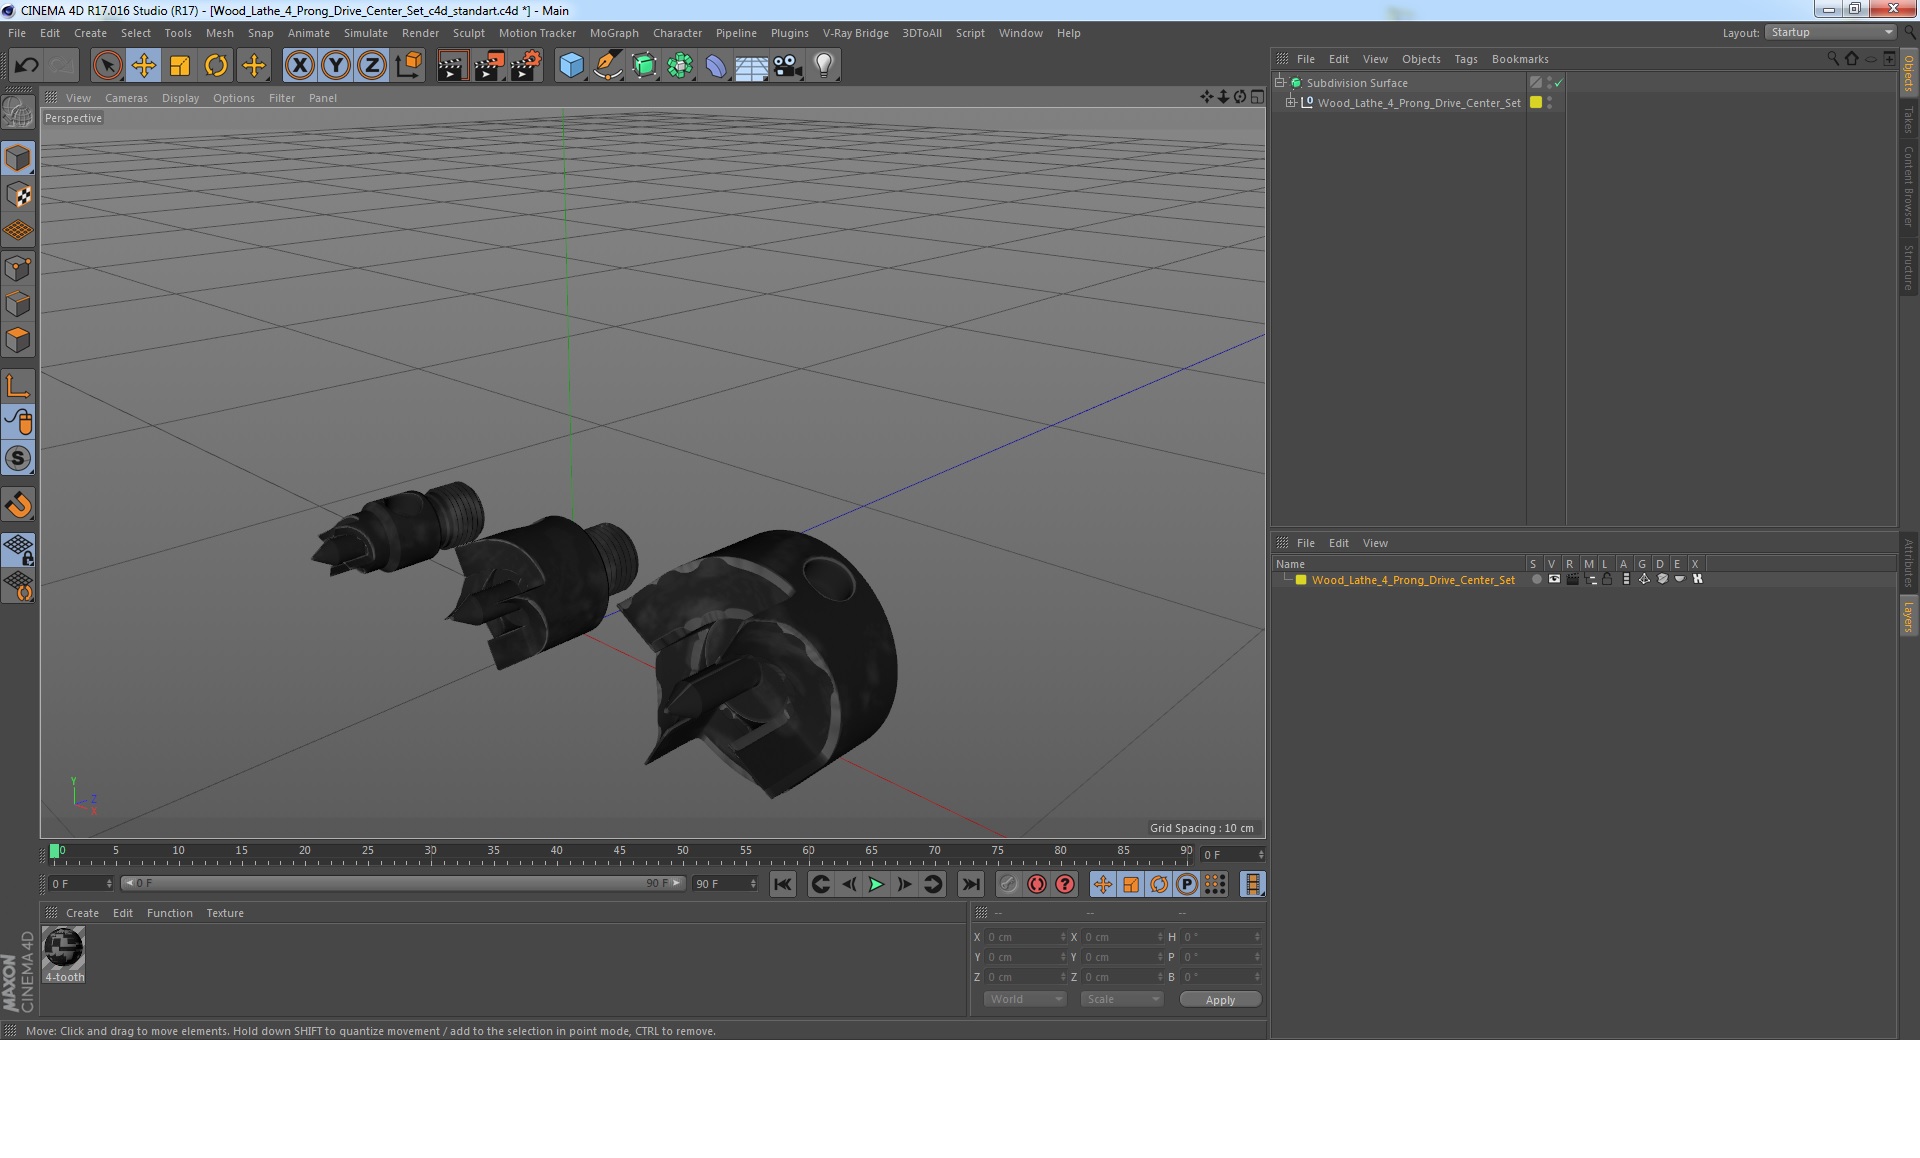Toggle viewport maximize icon
The image size is (1920, 1158).
pos(1257,97)
